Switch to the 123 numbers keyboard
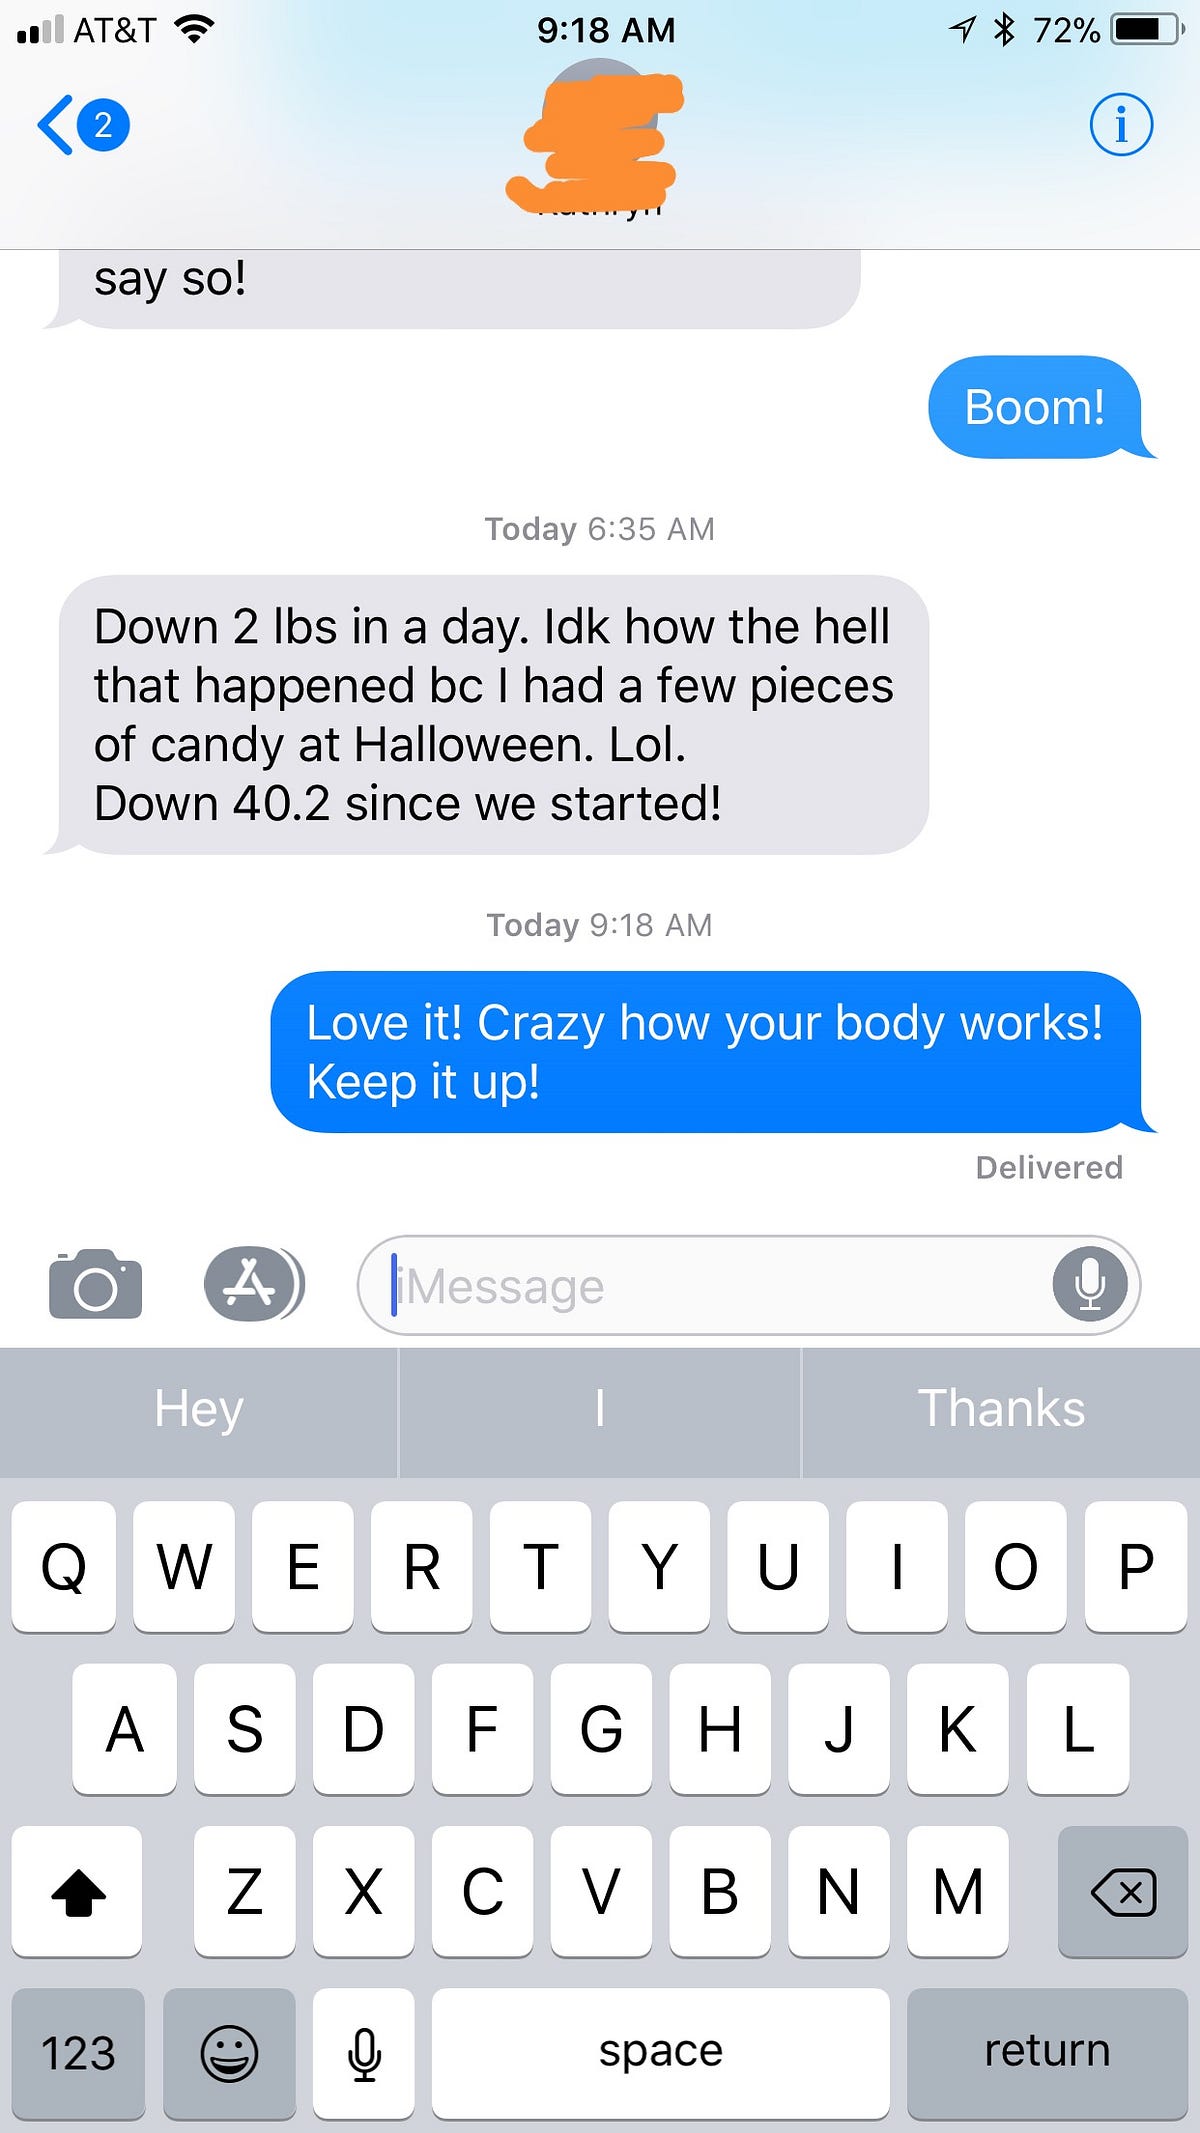 coord(78,2053)
